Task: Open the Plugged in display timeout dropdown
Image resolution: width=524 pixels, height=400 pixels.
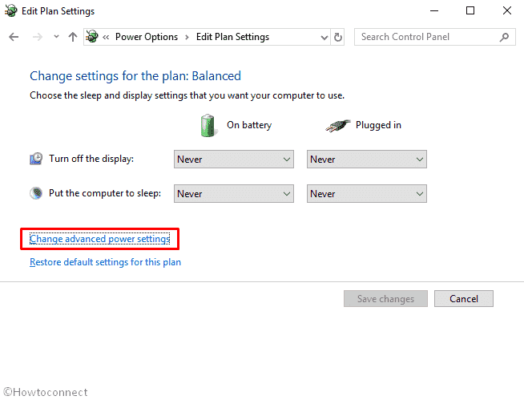Action: (x=367, y=159)
